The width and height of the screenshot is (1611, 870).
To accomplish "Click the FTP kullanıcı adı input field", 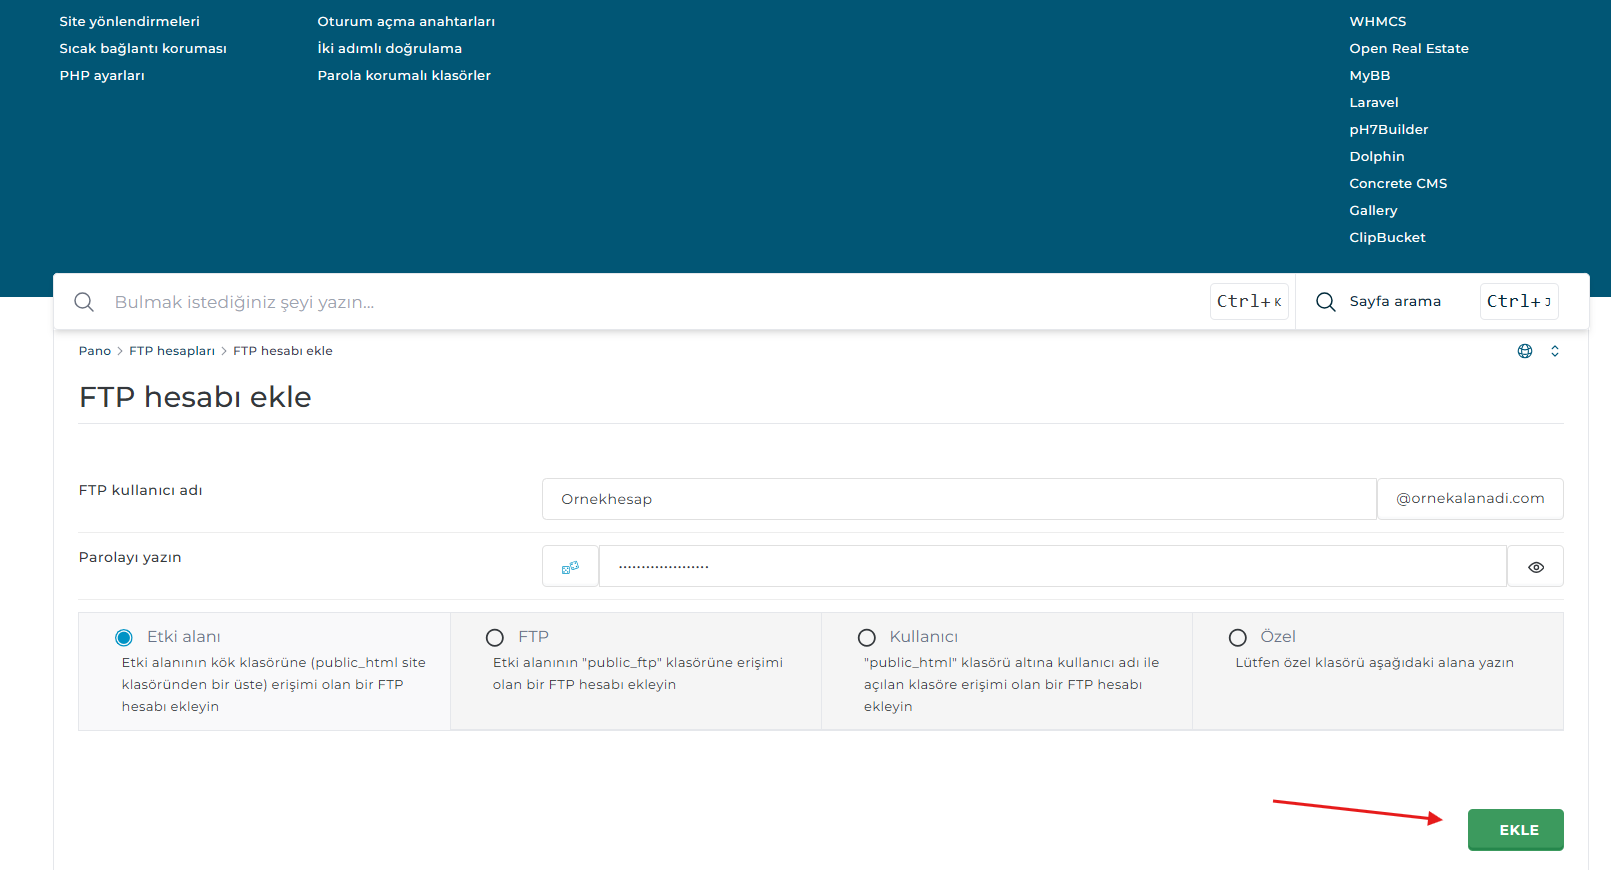I will 958,499.
